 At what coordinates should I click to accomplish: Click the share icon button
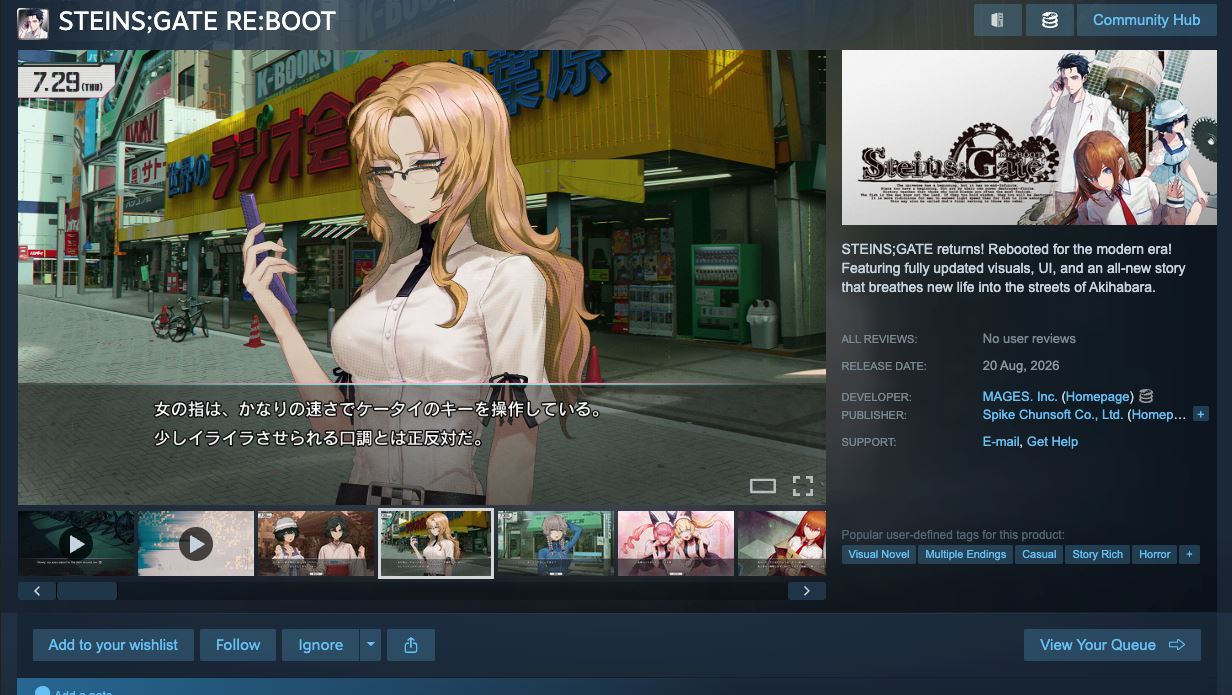pyautogui.click(x=411, y=645)
